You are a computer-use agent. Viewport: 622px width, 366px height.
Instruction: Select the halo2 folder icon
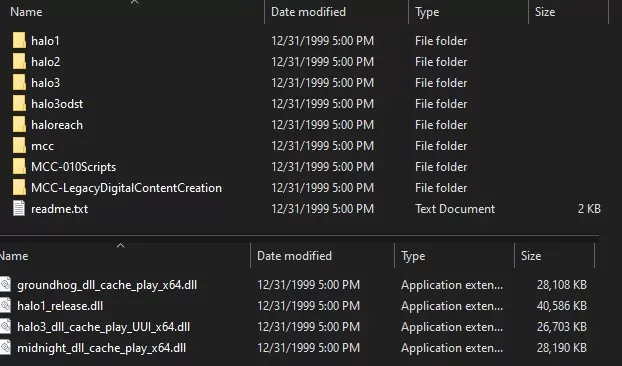click(x=19, y=62)
